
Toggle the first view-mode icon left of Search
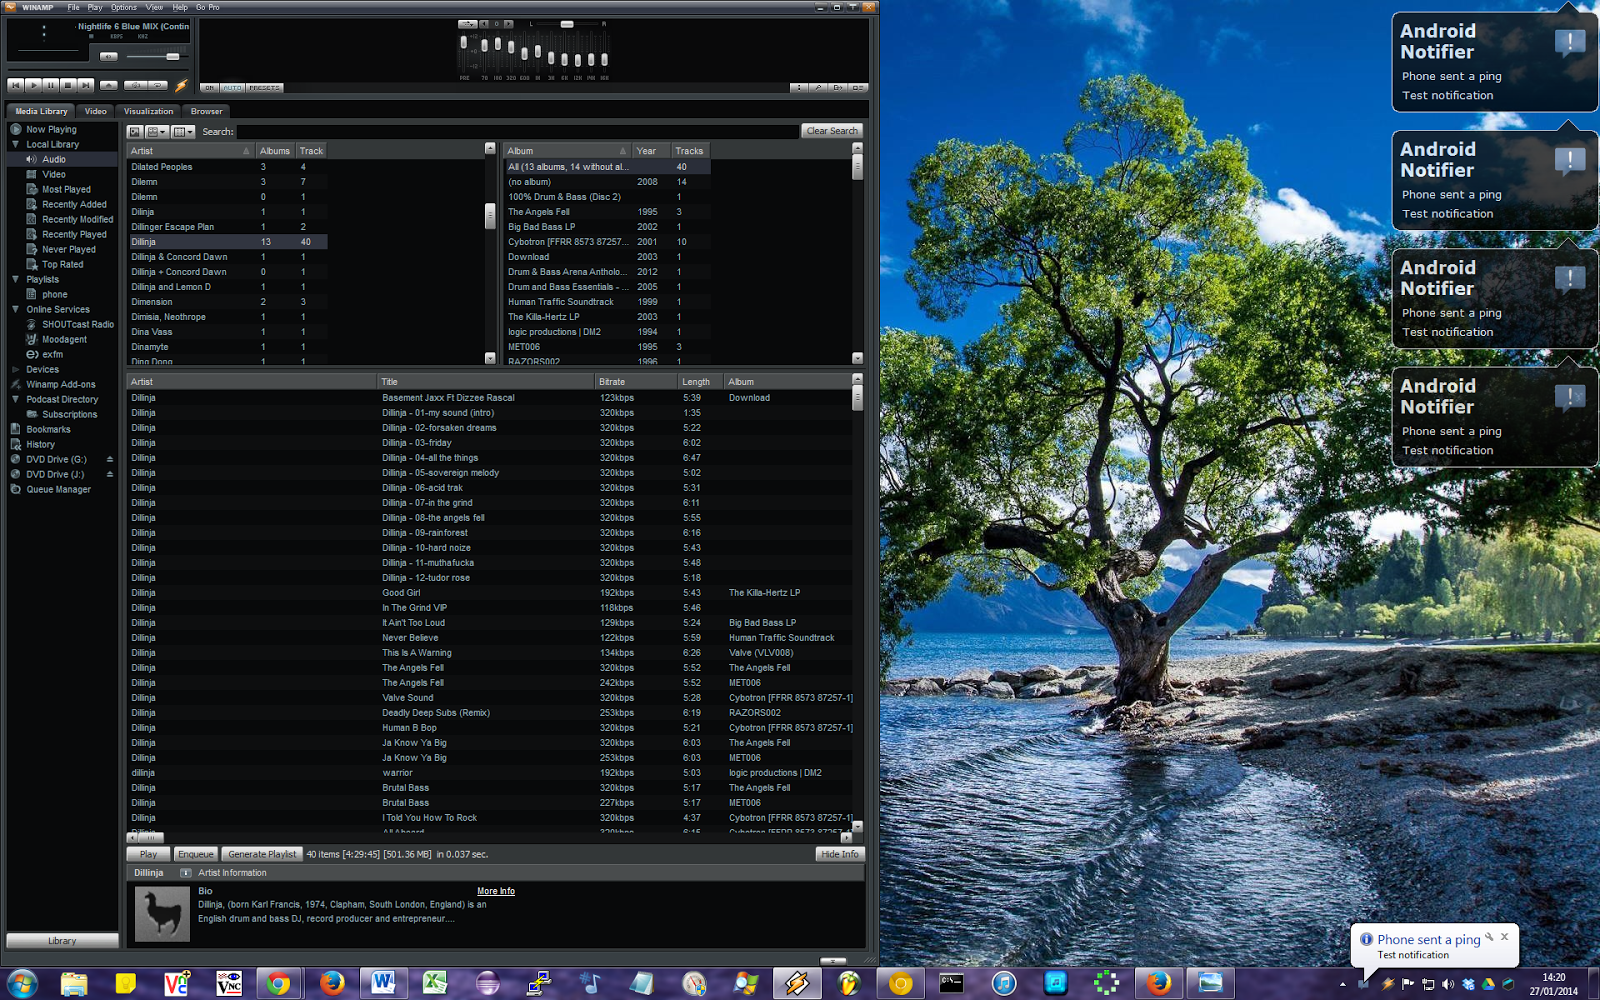[x=135, y=131]
